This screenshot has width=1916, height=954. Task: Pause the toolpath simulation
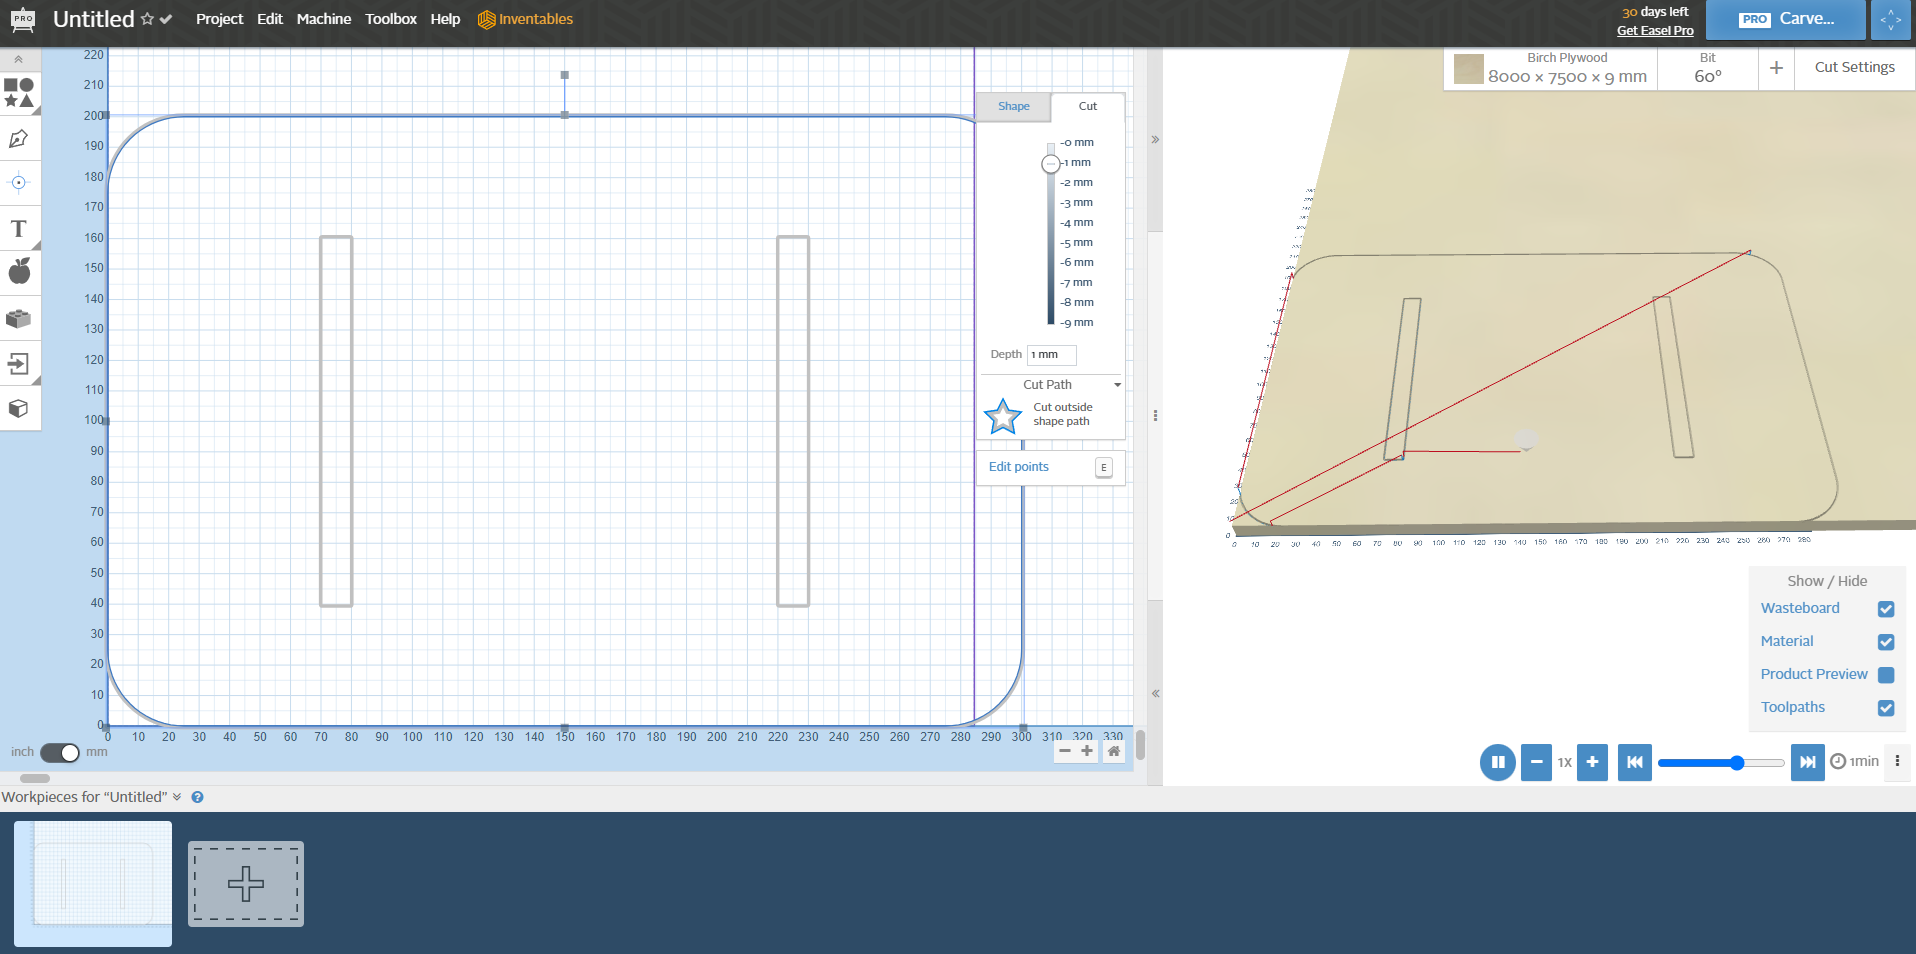1498,762
